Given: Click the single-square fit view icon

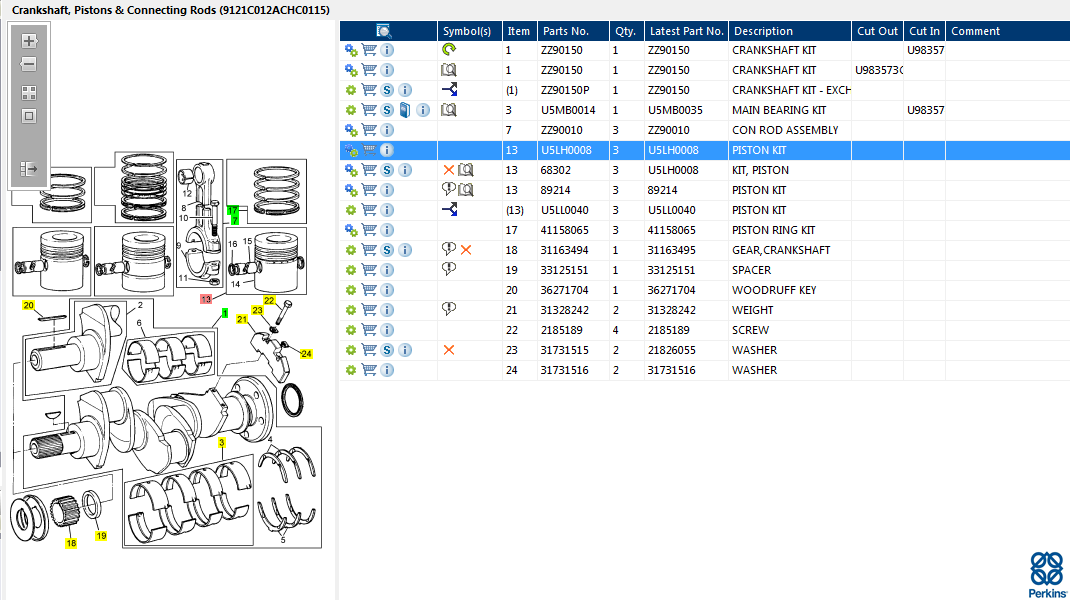Looking at the screenshot, I should pyautogui.click(x=29, y=116).
